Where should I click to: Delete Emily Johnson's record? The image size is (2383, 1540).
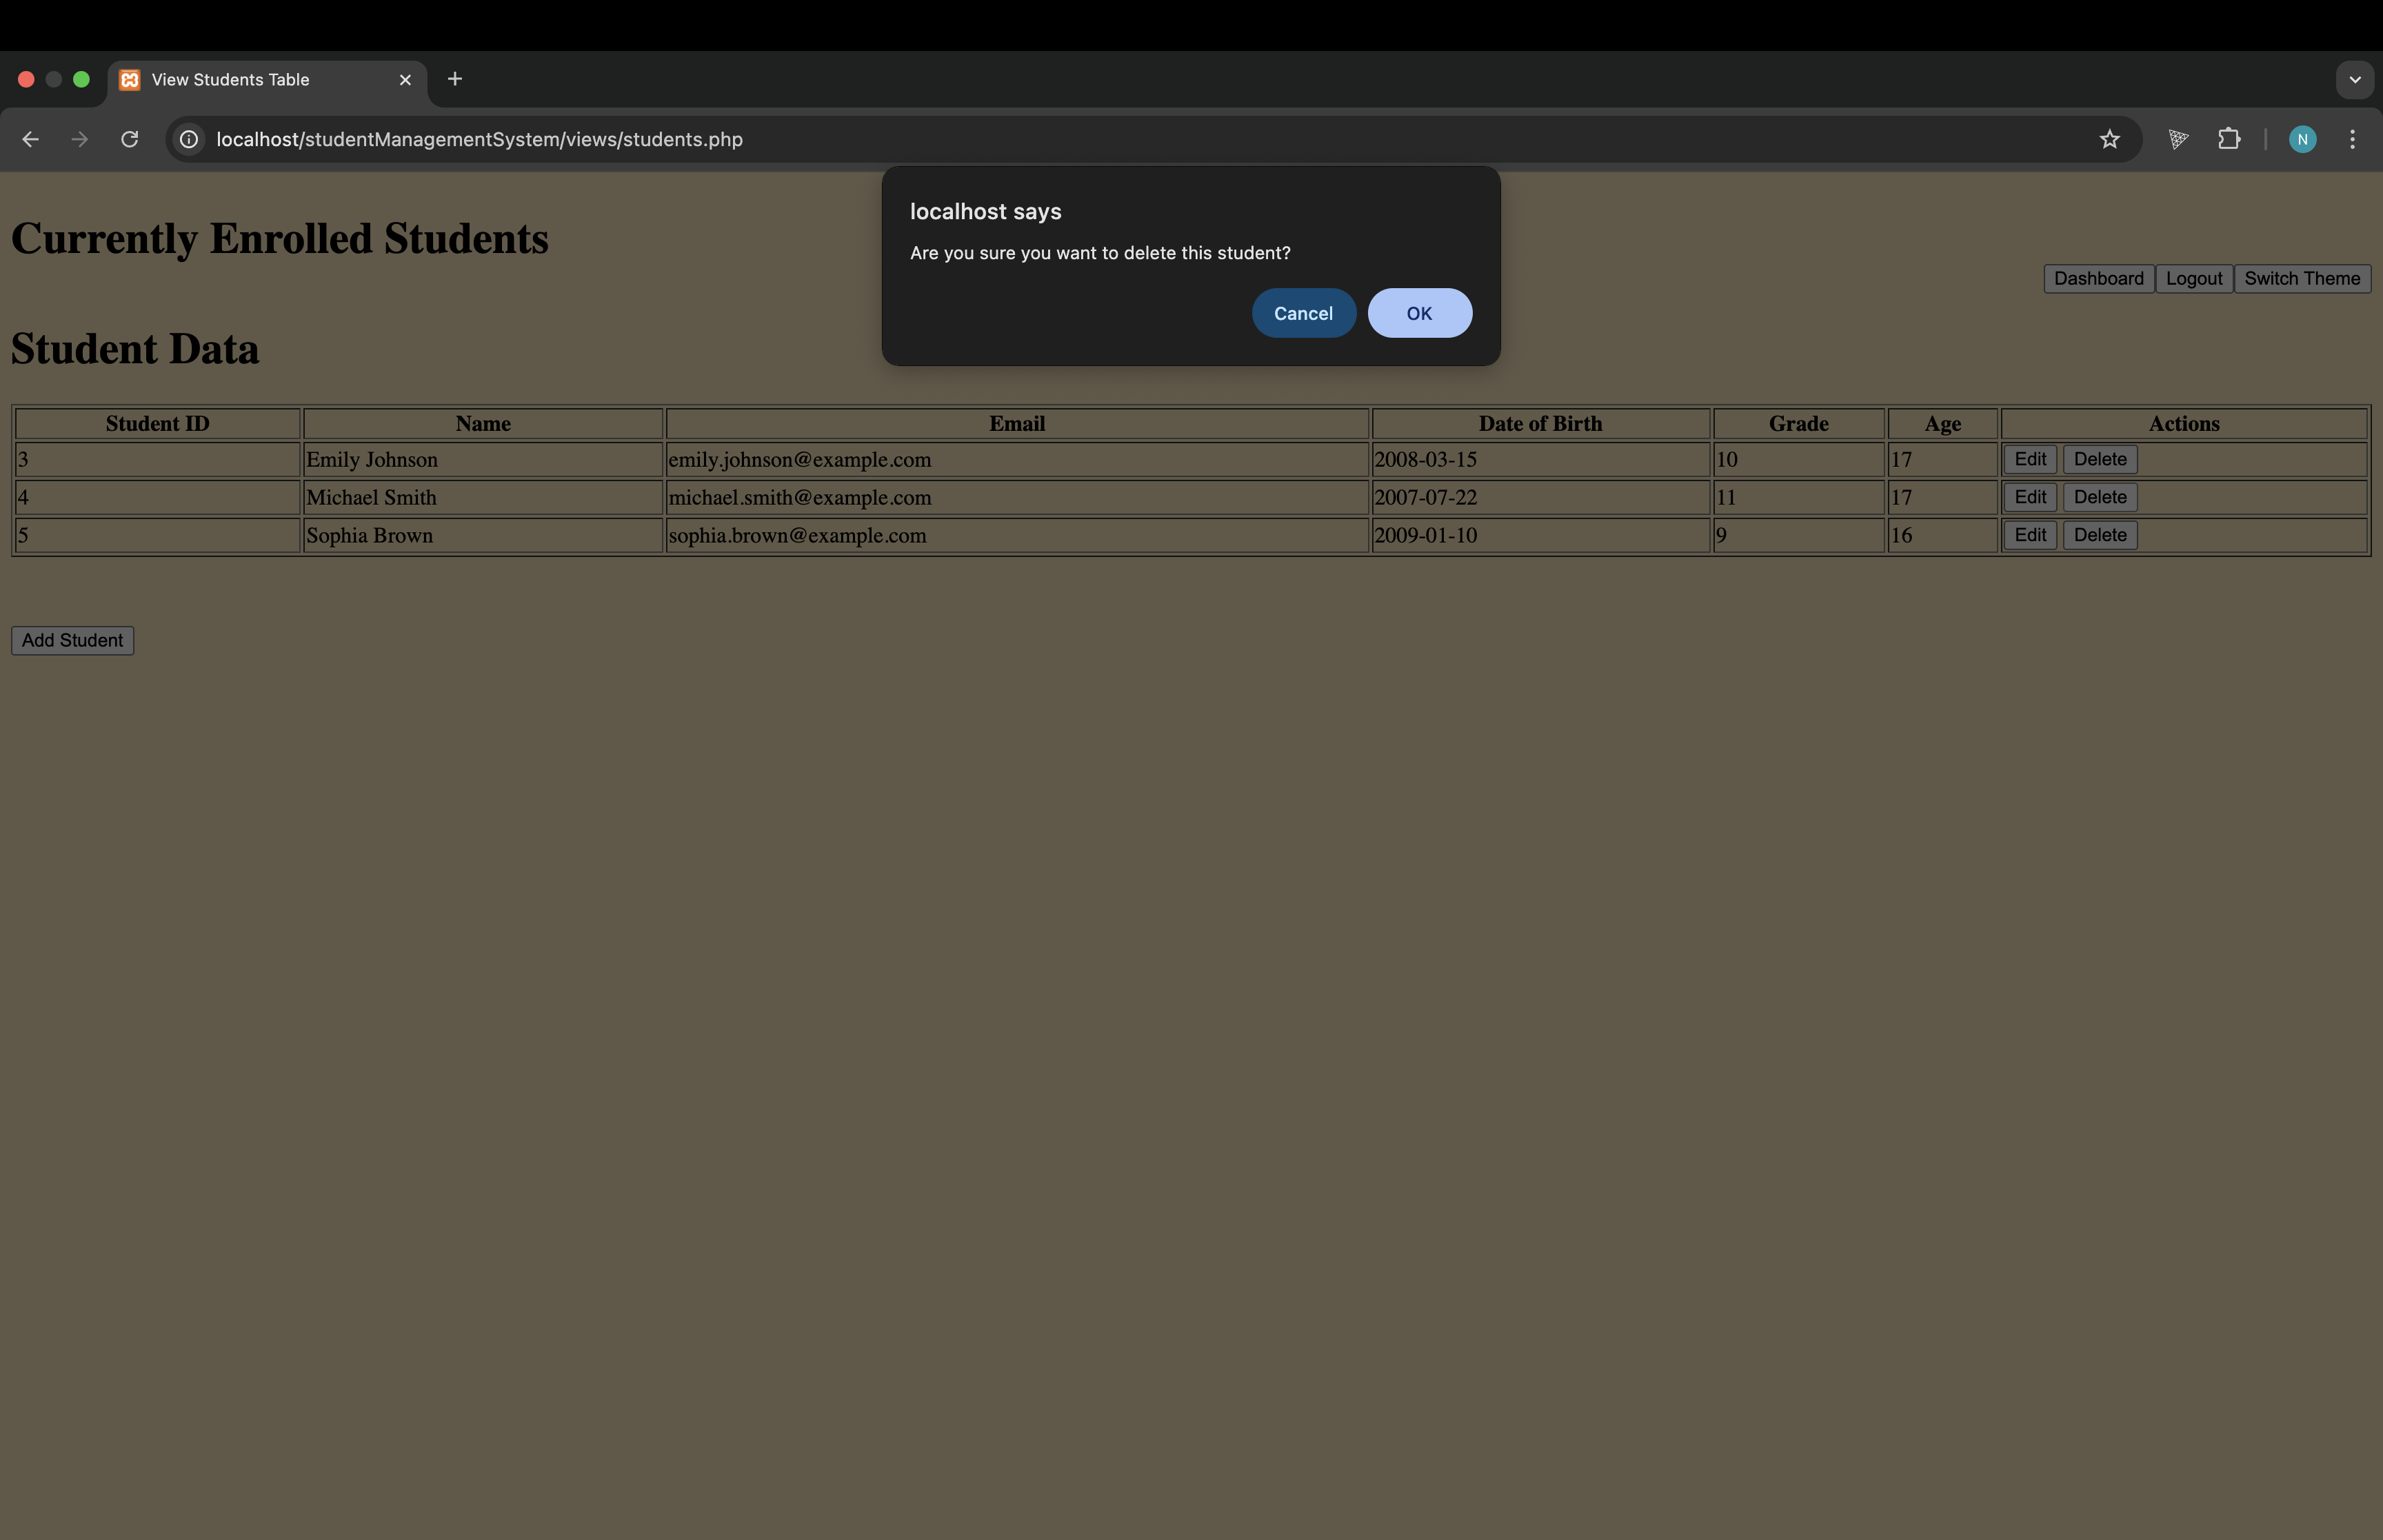pos(2099,459)
